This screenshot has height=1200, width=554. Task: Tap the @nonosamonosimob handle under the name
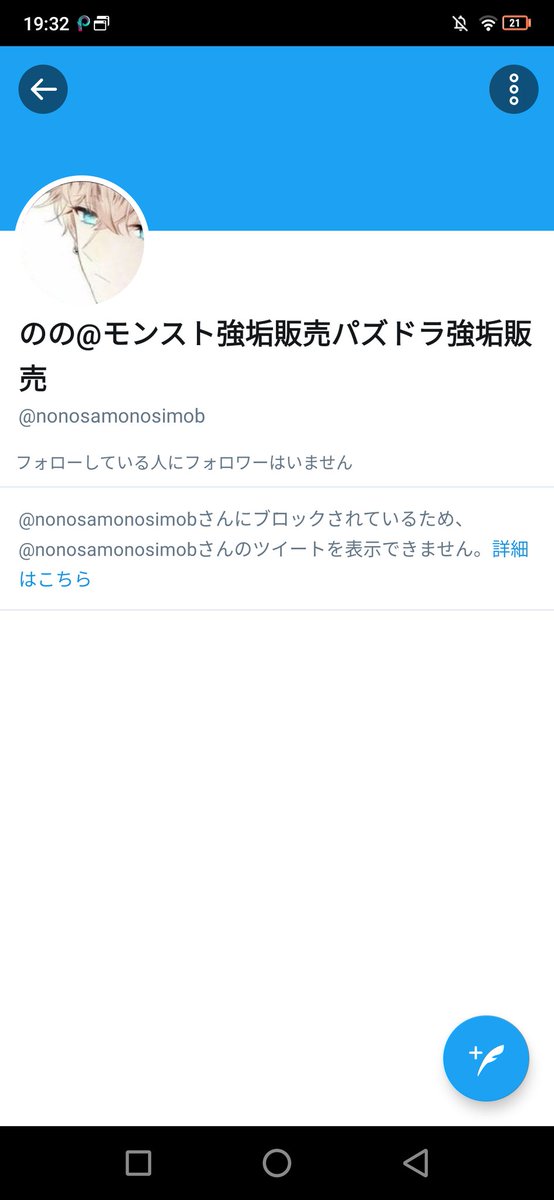(x=112, y=416)
